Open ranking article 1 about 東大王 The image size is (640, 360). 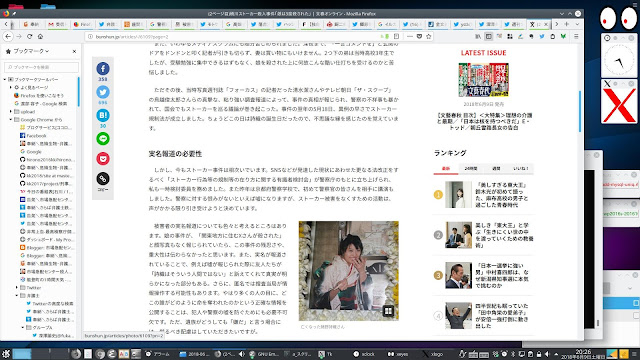pyautogui.click(x=502, y=195)
